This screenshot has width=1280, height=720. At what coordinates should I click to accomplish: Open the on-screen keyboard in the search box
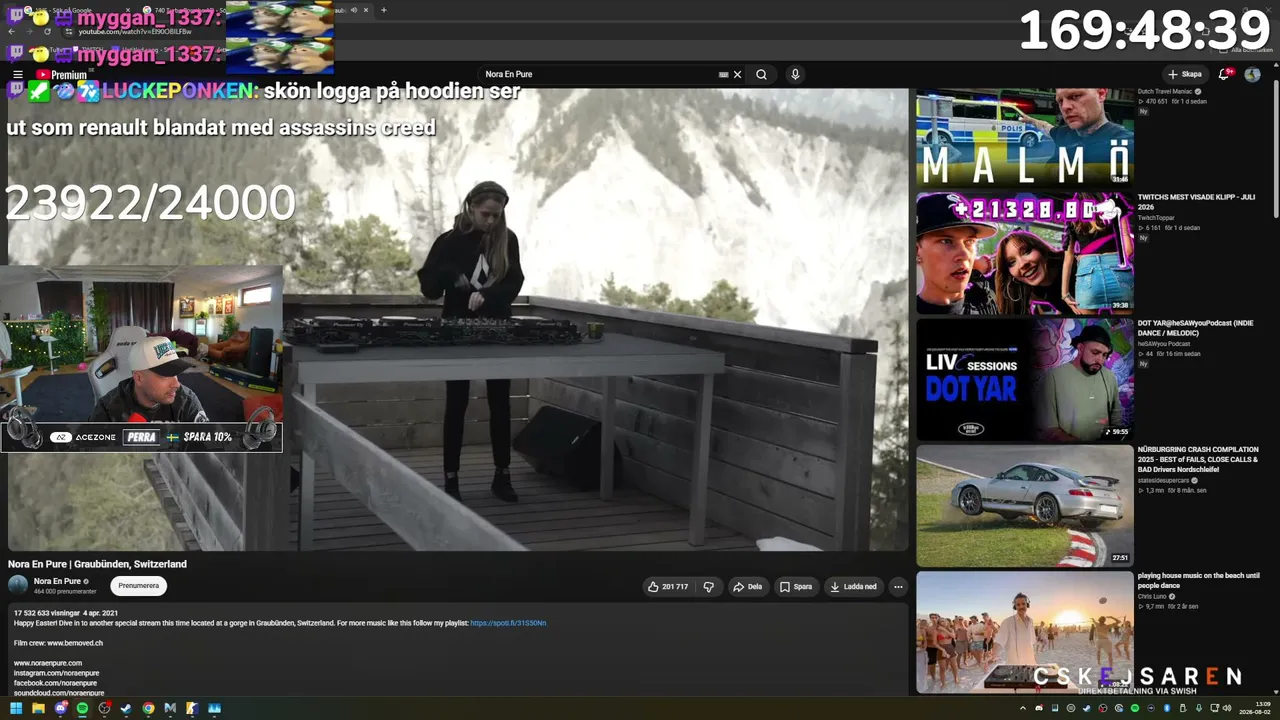click(723, 74)
